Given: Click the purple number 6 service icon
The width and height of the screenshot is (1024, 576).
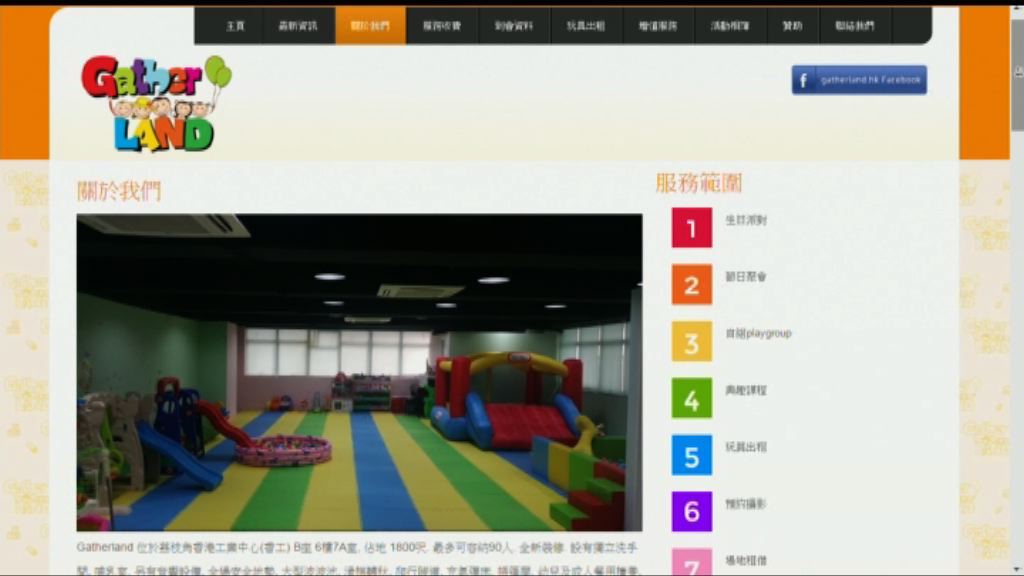Looking at the screenshot, I should (x=691, y=511).
